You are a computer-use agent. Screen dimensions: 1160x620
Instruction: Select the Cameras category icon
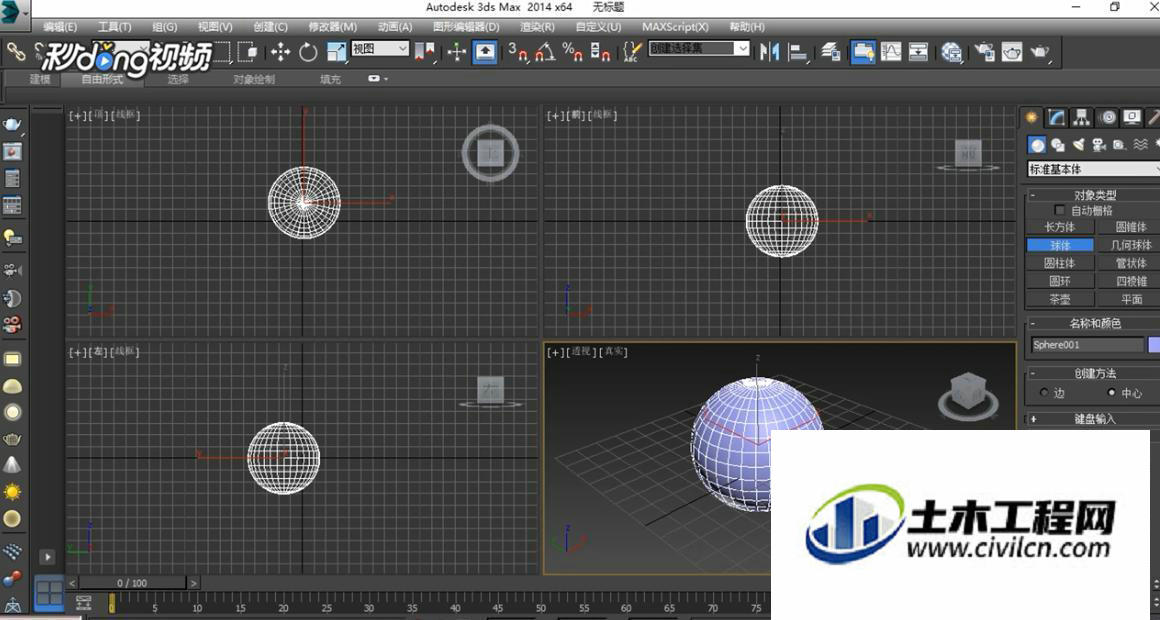pyautogui.click(x=1099, y=145)
